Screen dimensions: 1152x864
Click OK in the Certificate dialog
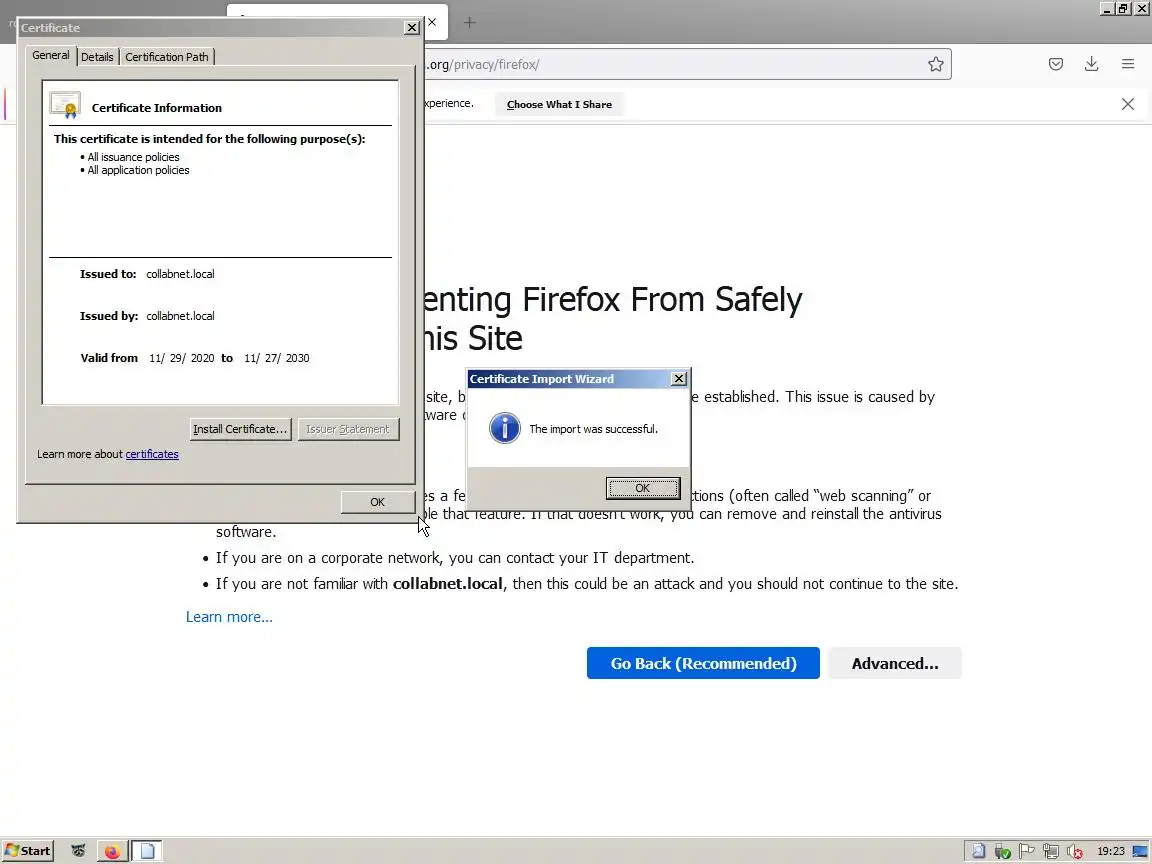coord(378,502)
